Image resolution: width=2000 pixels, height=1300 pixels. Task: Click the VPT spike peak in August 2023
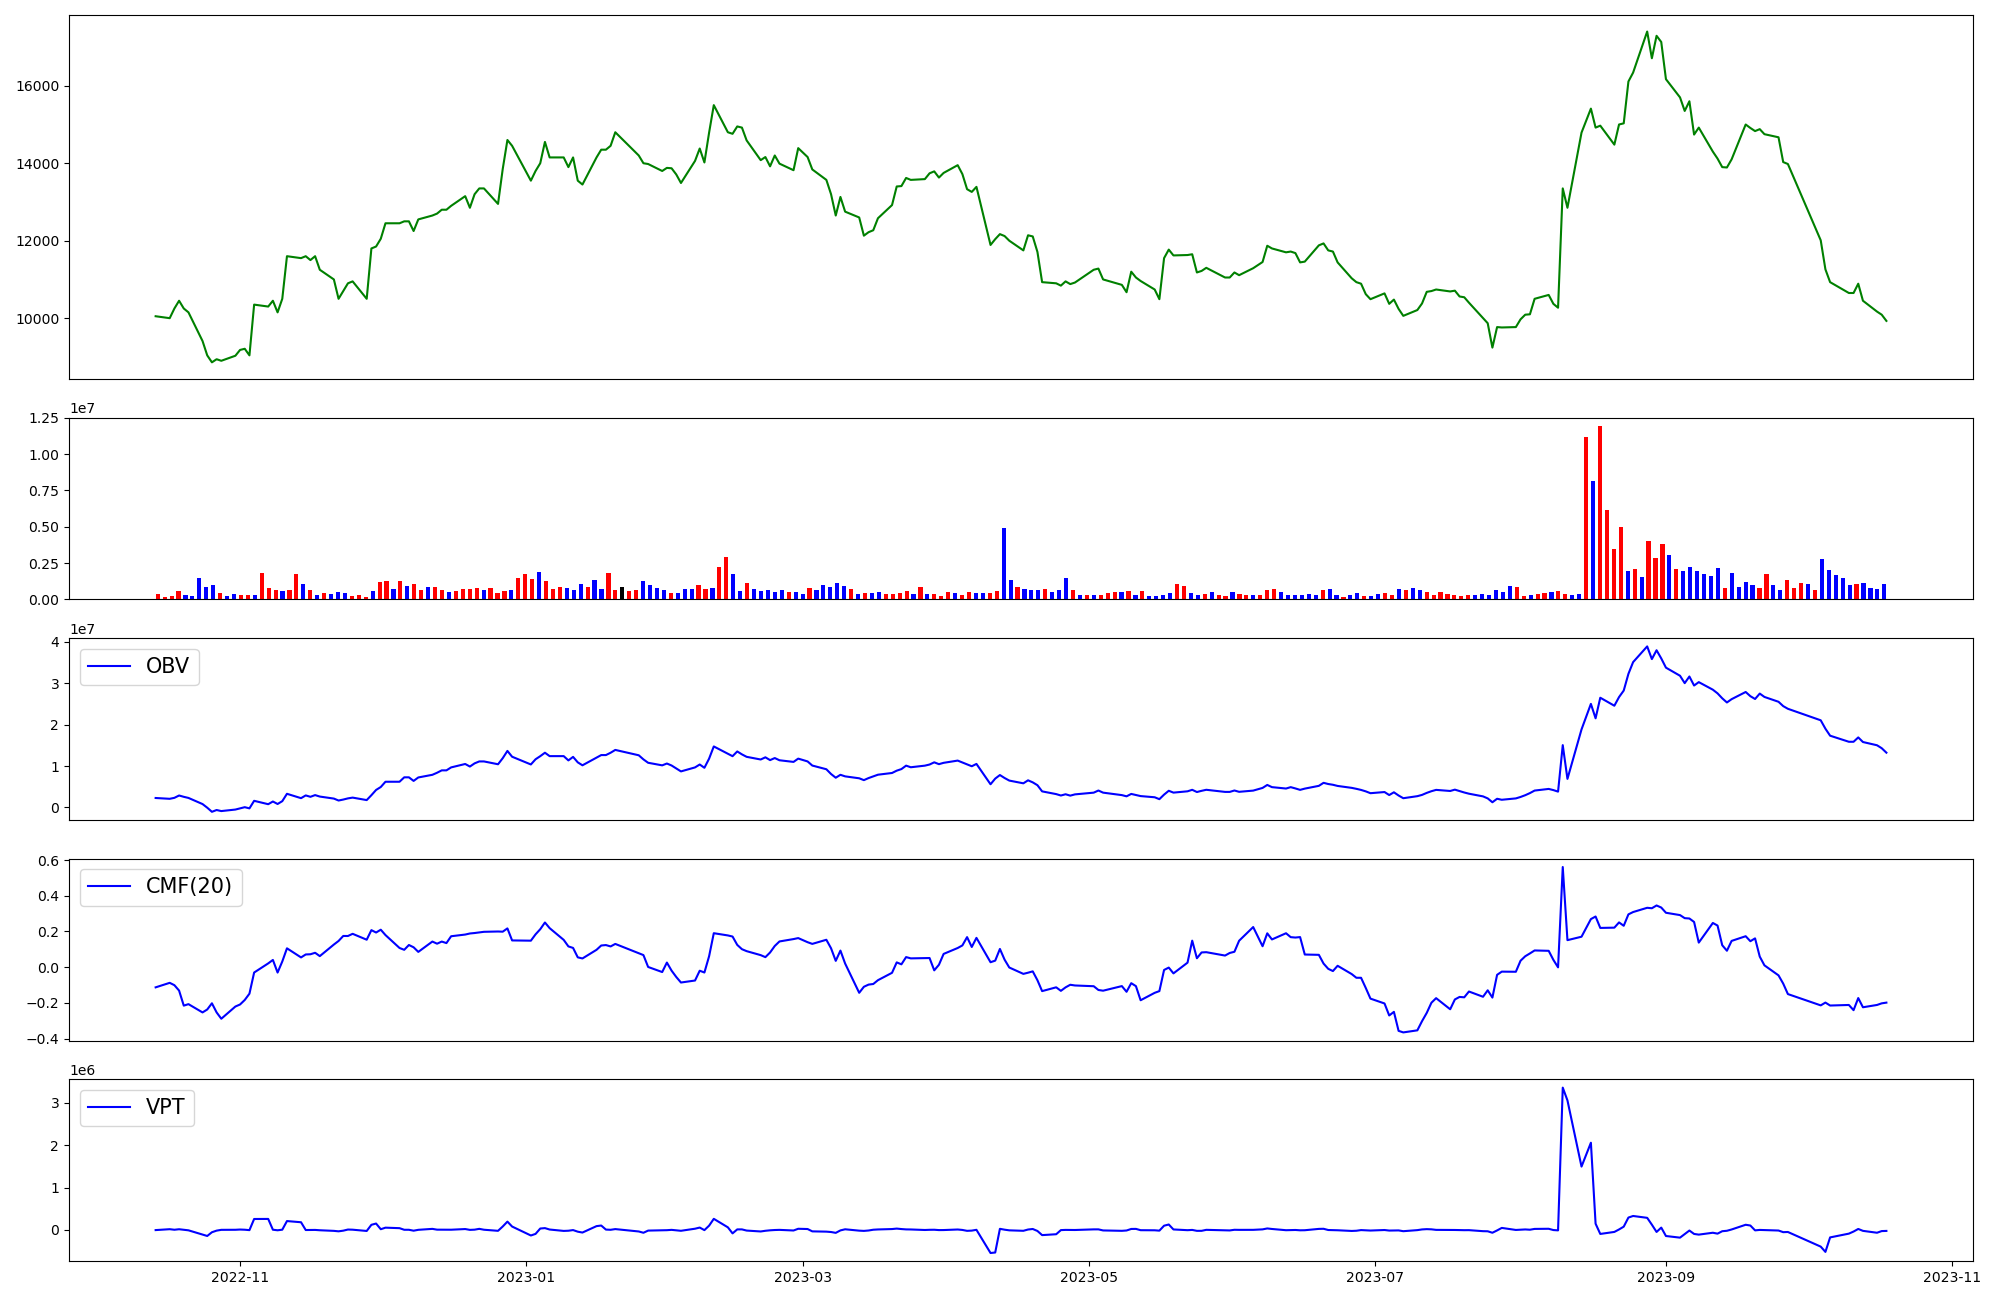click(1562, 1089)
